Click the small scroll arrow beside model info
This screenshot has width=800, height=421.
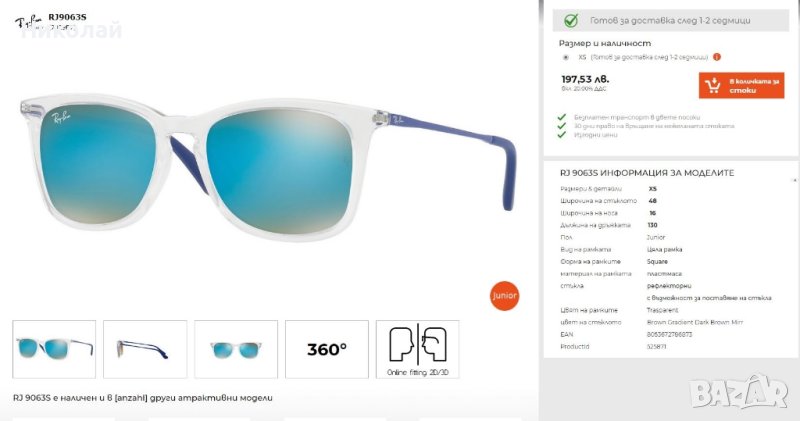click(794, 180)
